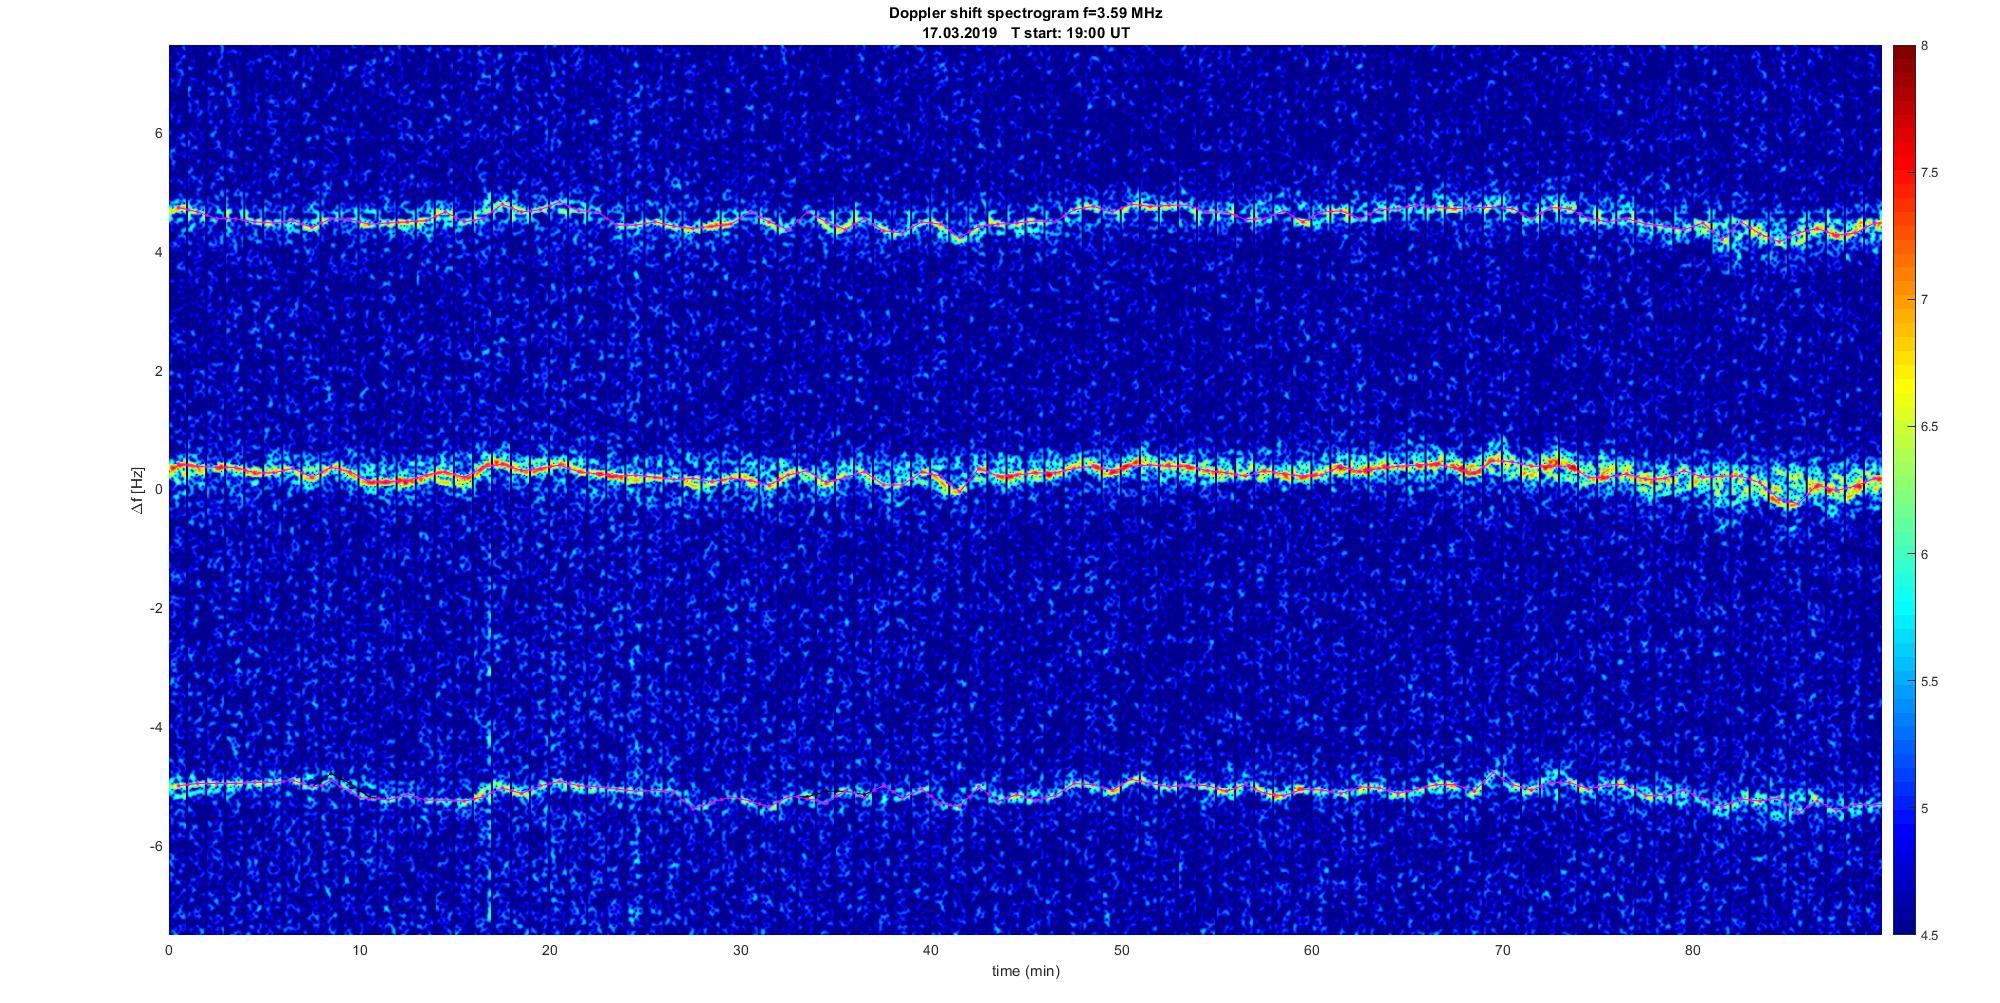
Task: Click x-axis tick label 50
Action: click(1121, 950)
